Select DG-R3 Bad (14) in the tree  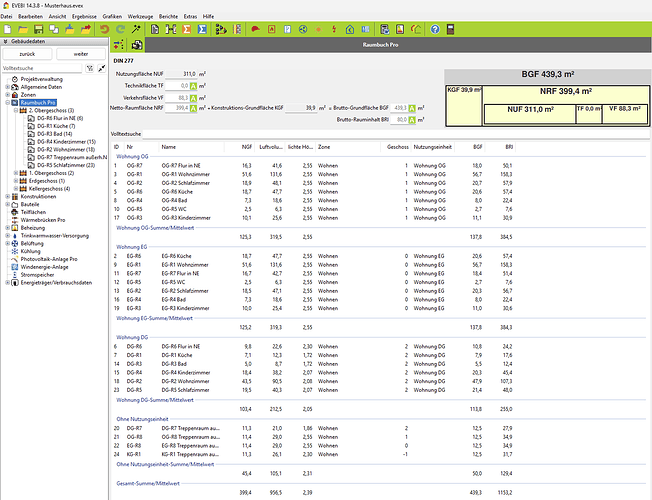coord(54,134)
